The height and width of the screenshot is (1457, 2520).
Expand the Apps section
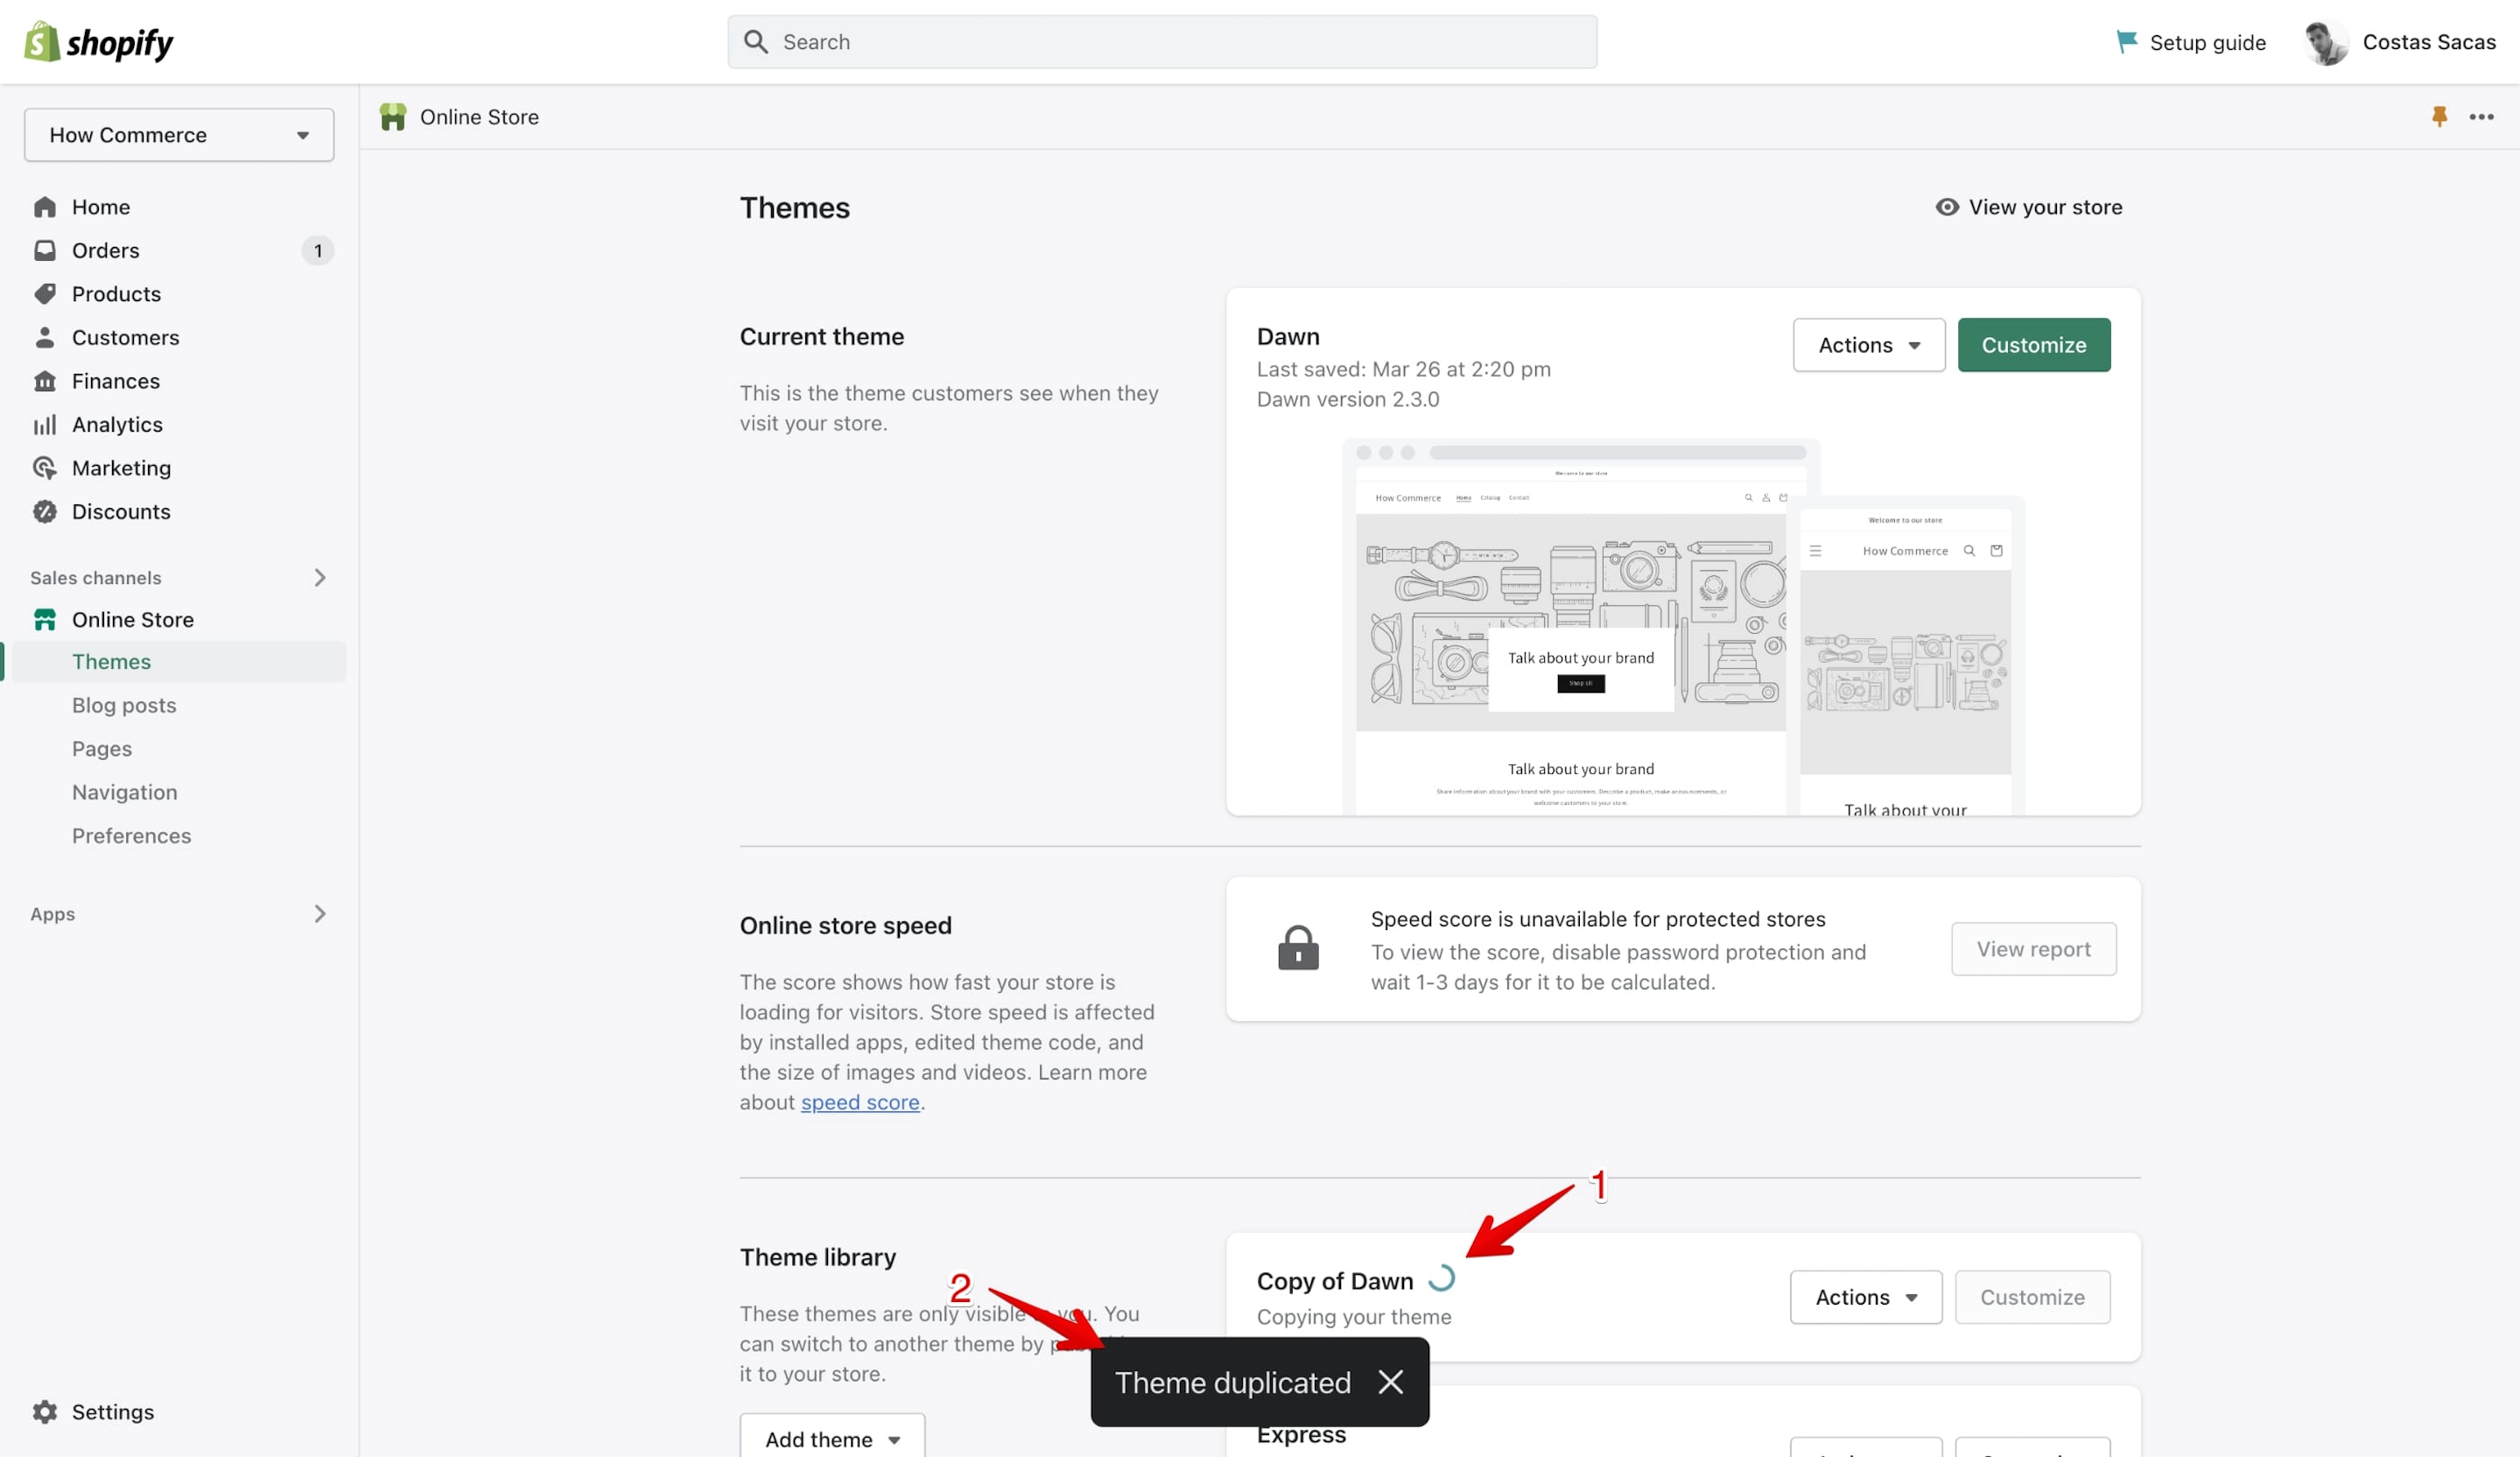(x=319, y=914)
